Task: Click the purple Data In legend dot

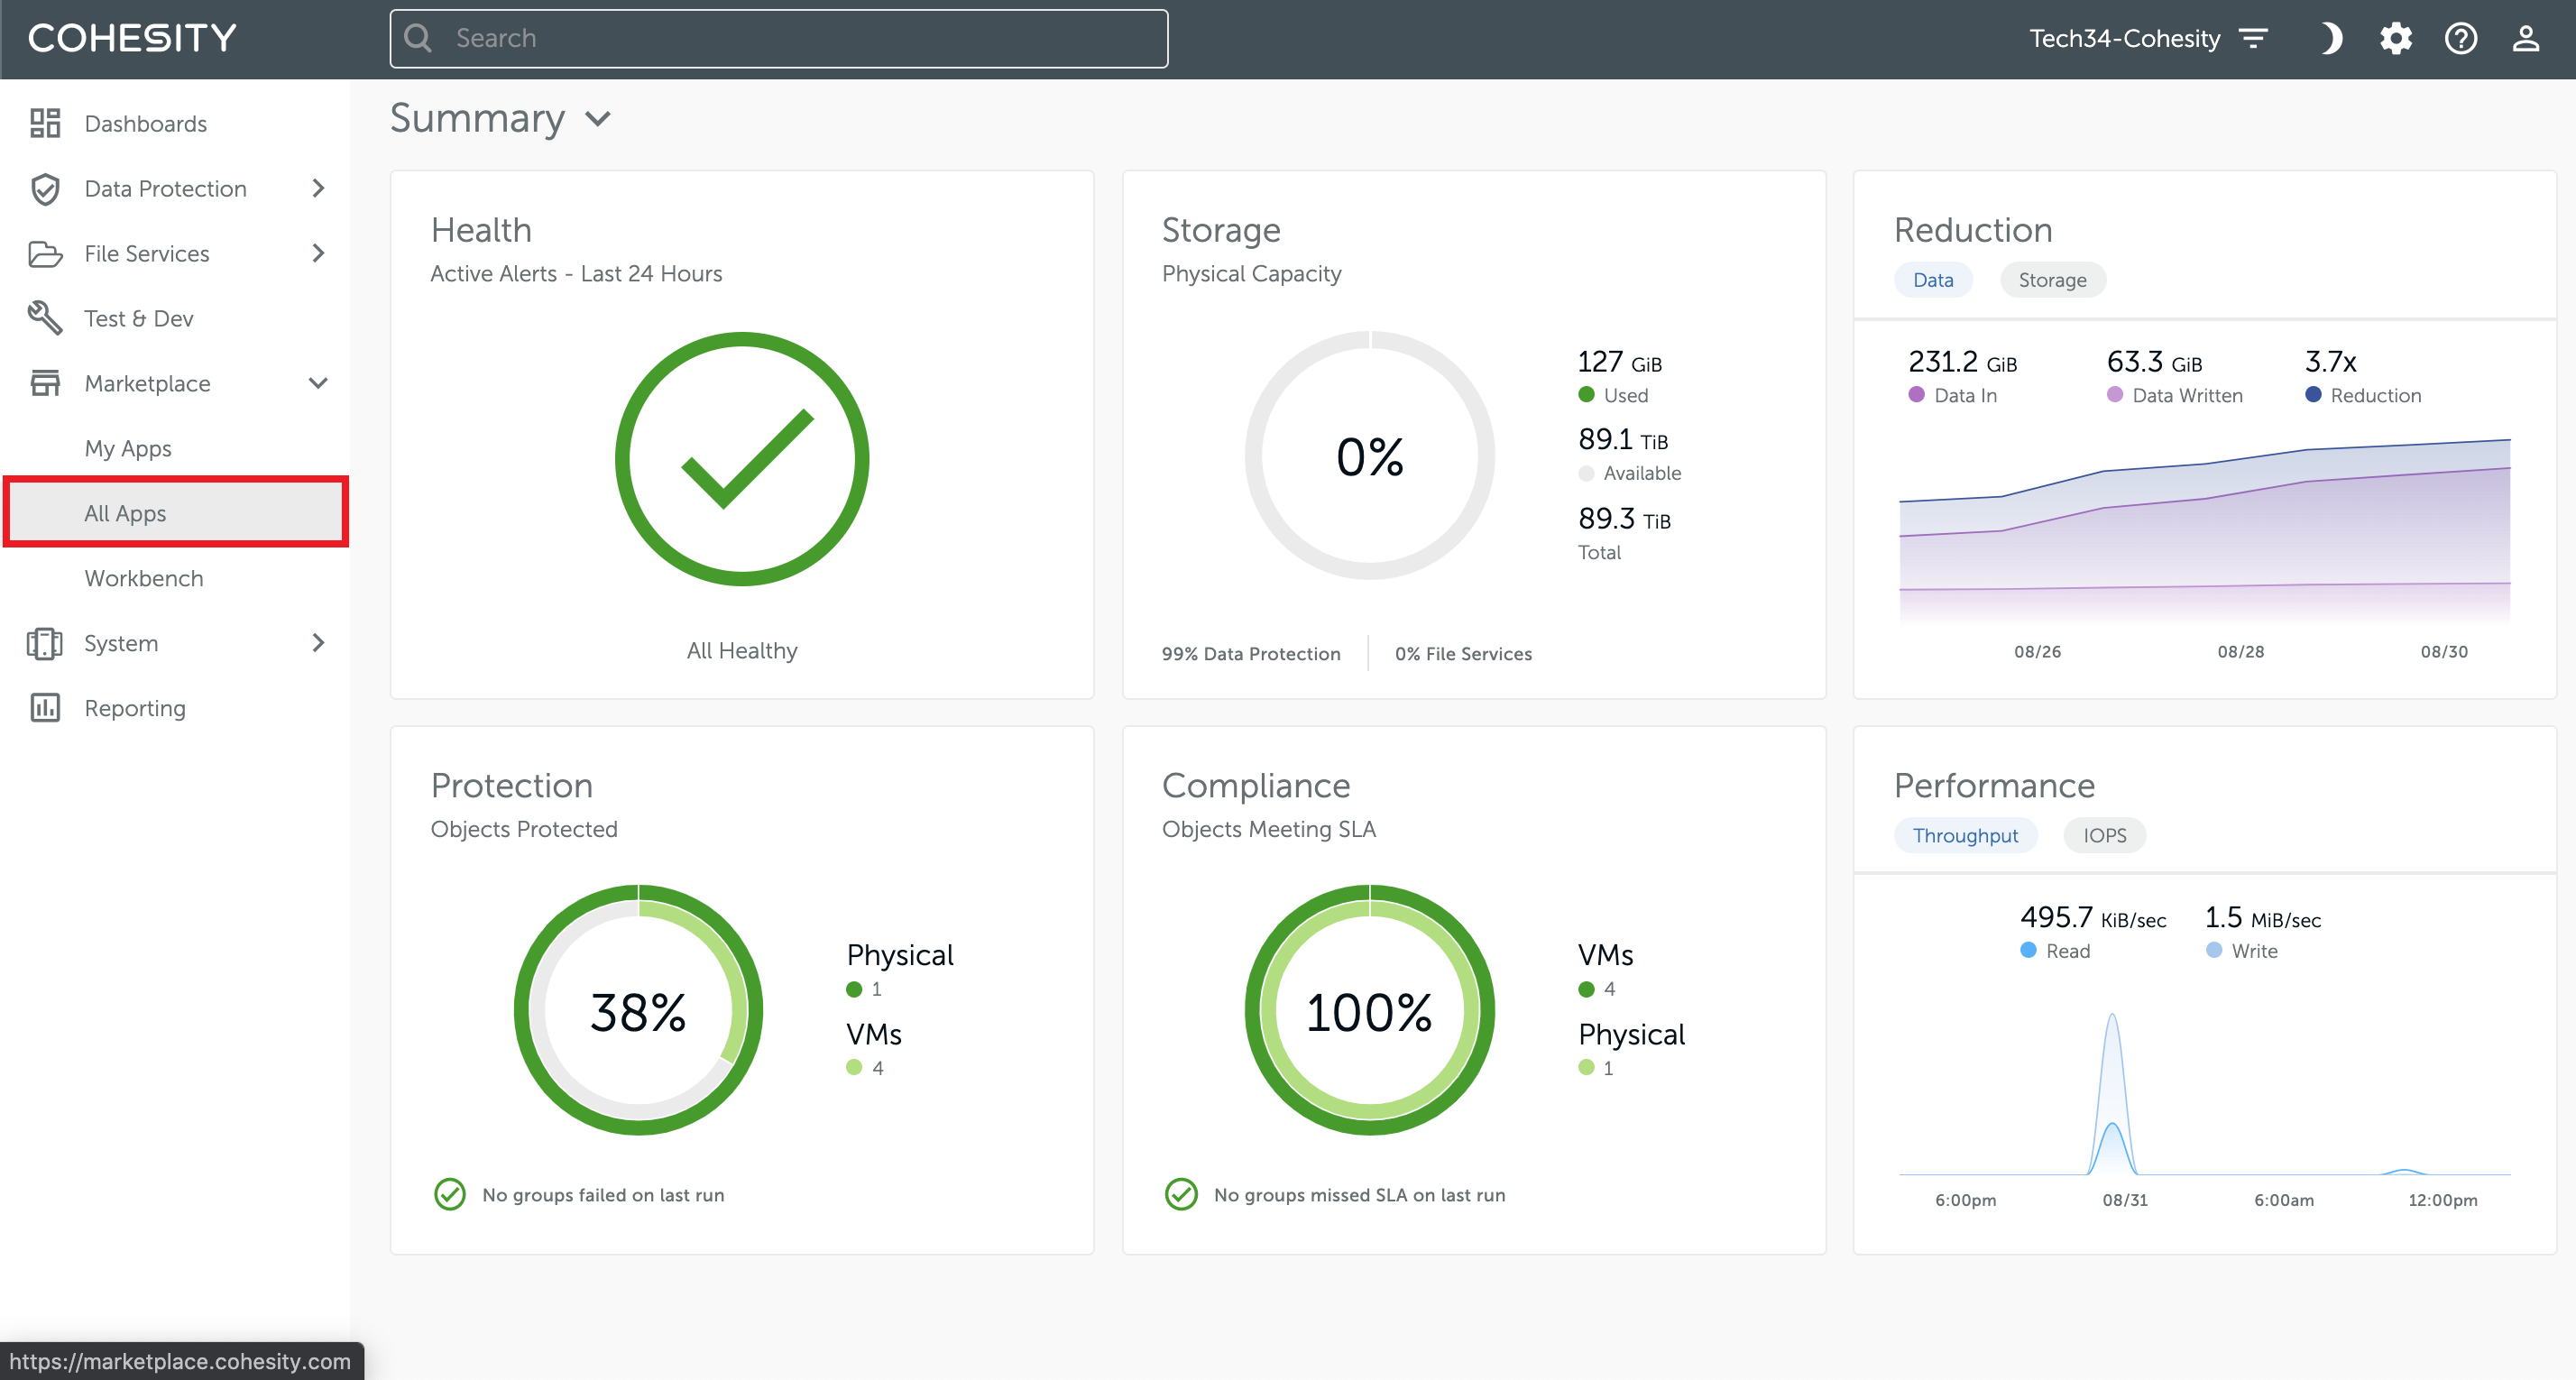Action: tap(1916, 394)
